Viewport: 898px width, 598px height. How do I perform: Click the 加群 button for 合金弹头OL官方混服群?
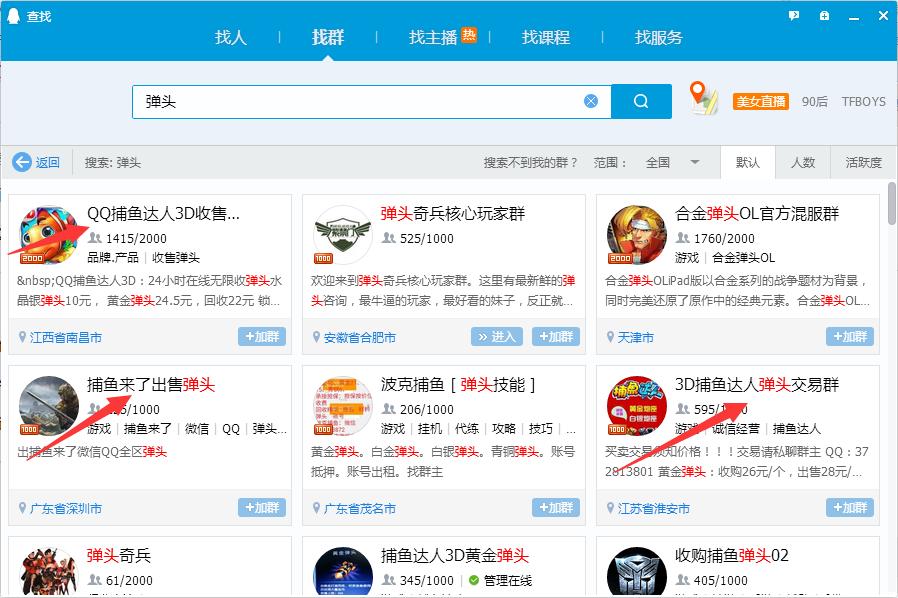850,337
